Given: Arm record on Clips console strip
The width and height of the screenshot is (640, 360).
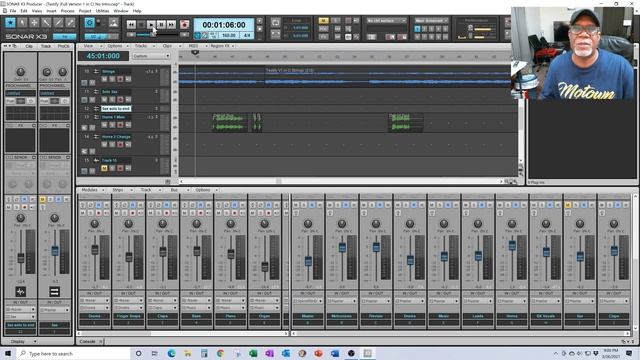Looking at the screenshot, I should tap(167, 213).
